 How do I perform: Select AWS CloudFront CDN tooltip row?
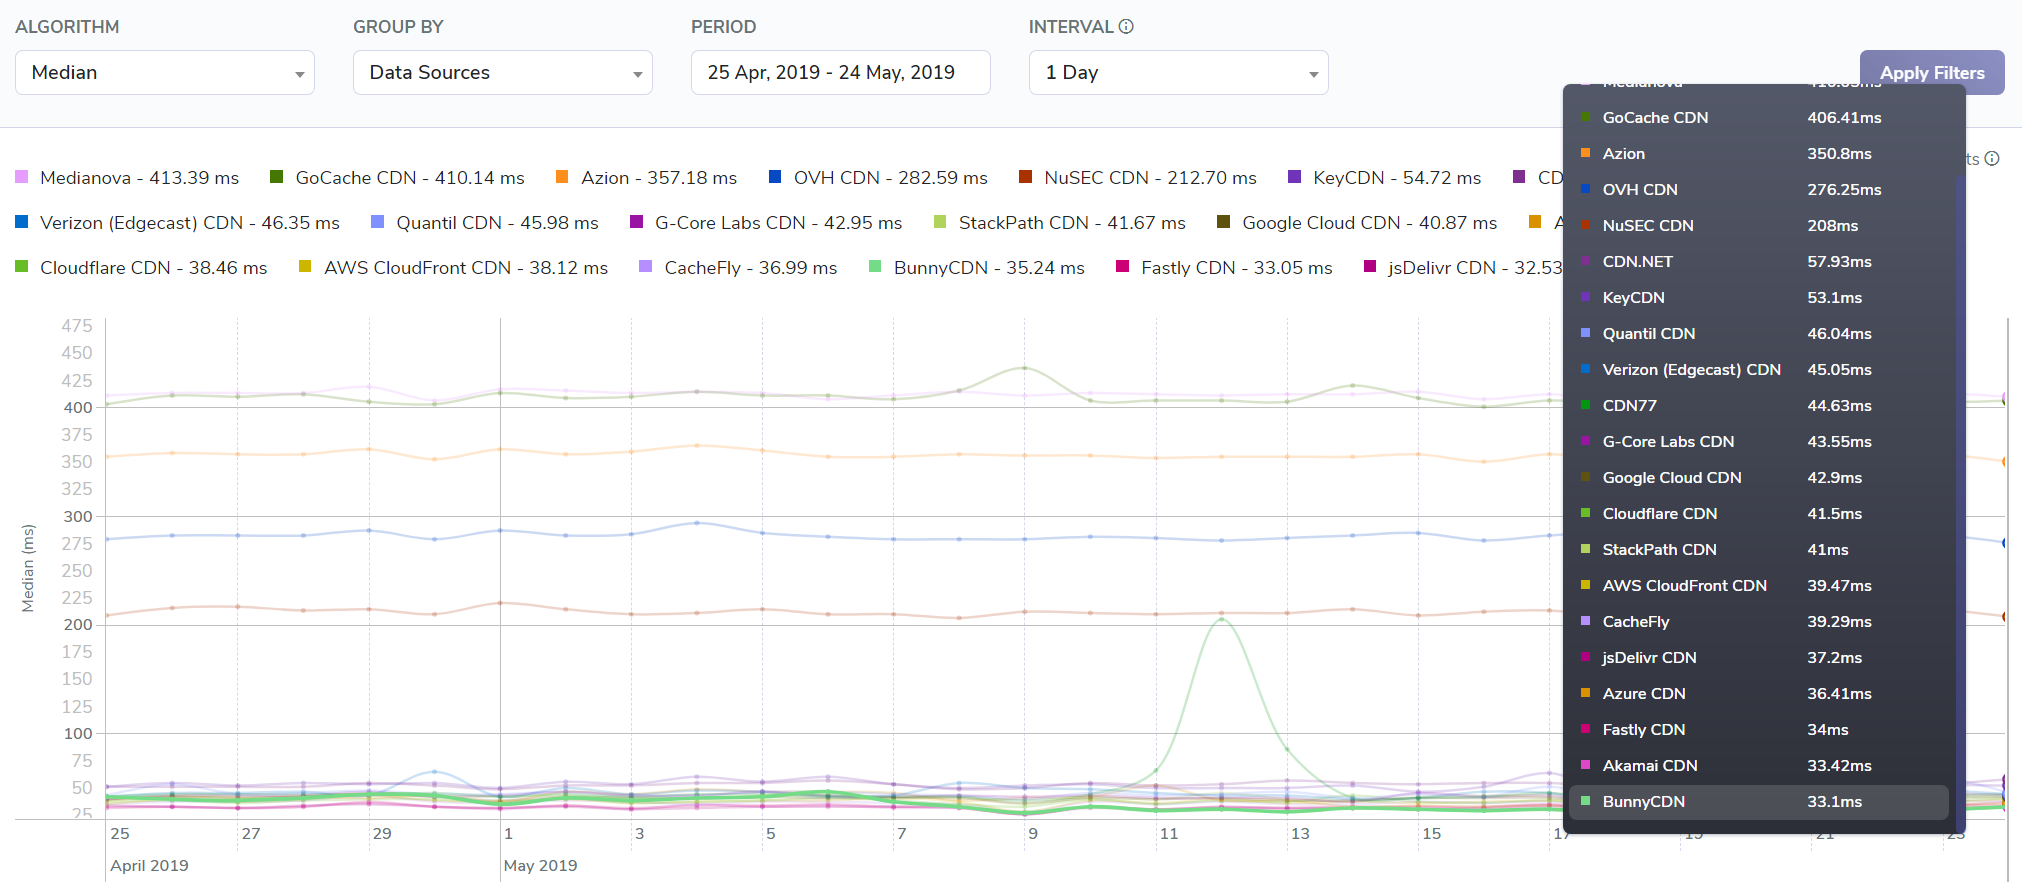(1759, 586)
